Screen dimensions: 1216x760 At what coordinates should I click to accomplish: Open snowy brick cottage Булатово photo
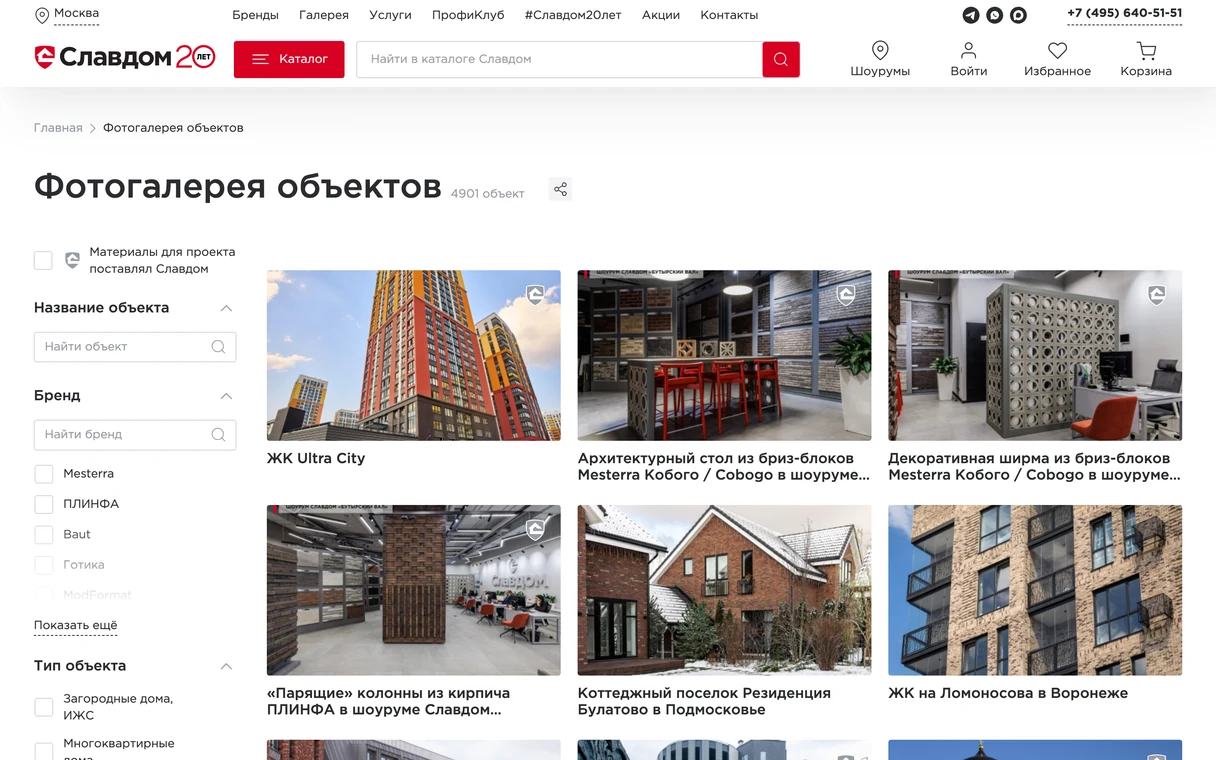tap(724, 590)
